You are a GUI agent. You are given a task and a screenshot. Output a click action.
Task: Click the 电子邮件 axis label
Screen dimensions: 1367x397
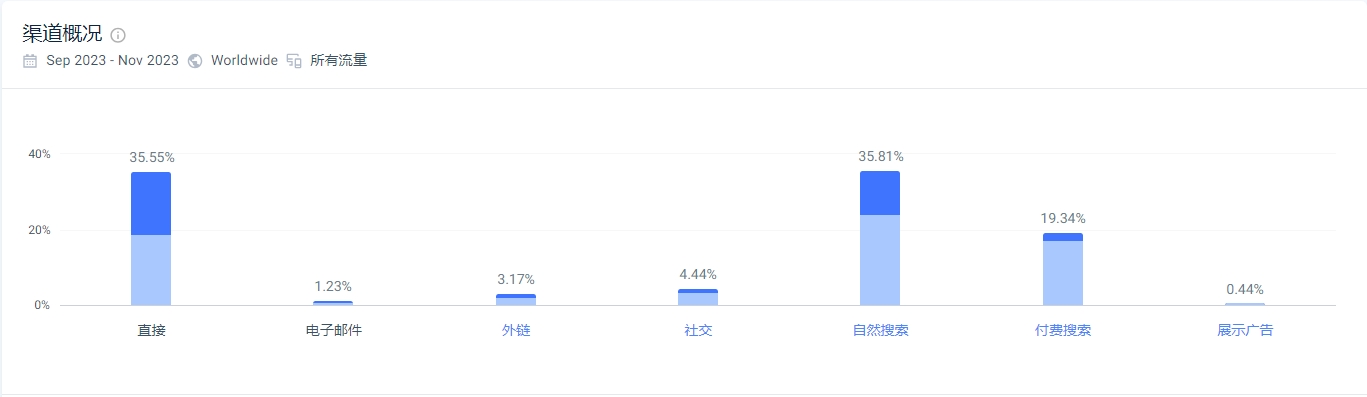334,330
